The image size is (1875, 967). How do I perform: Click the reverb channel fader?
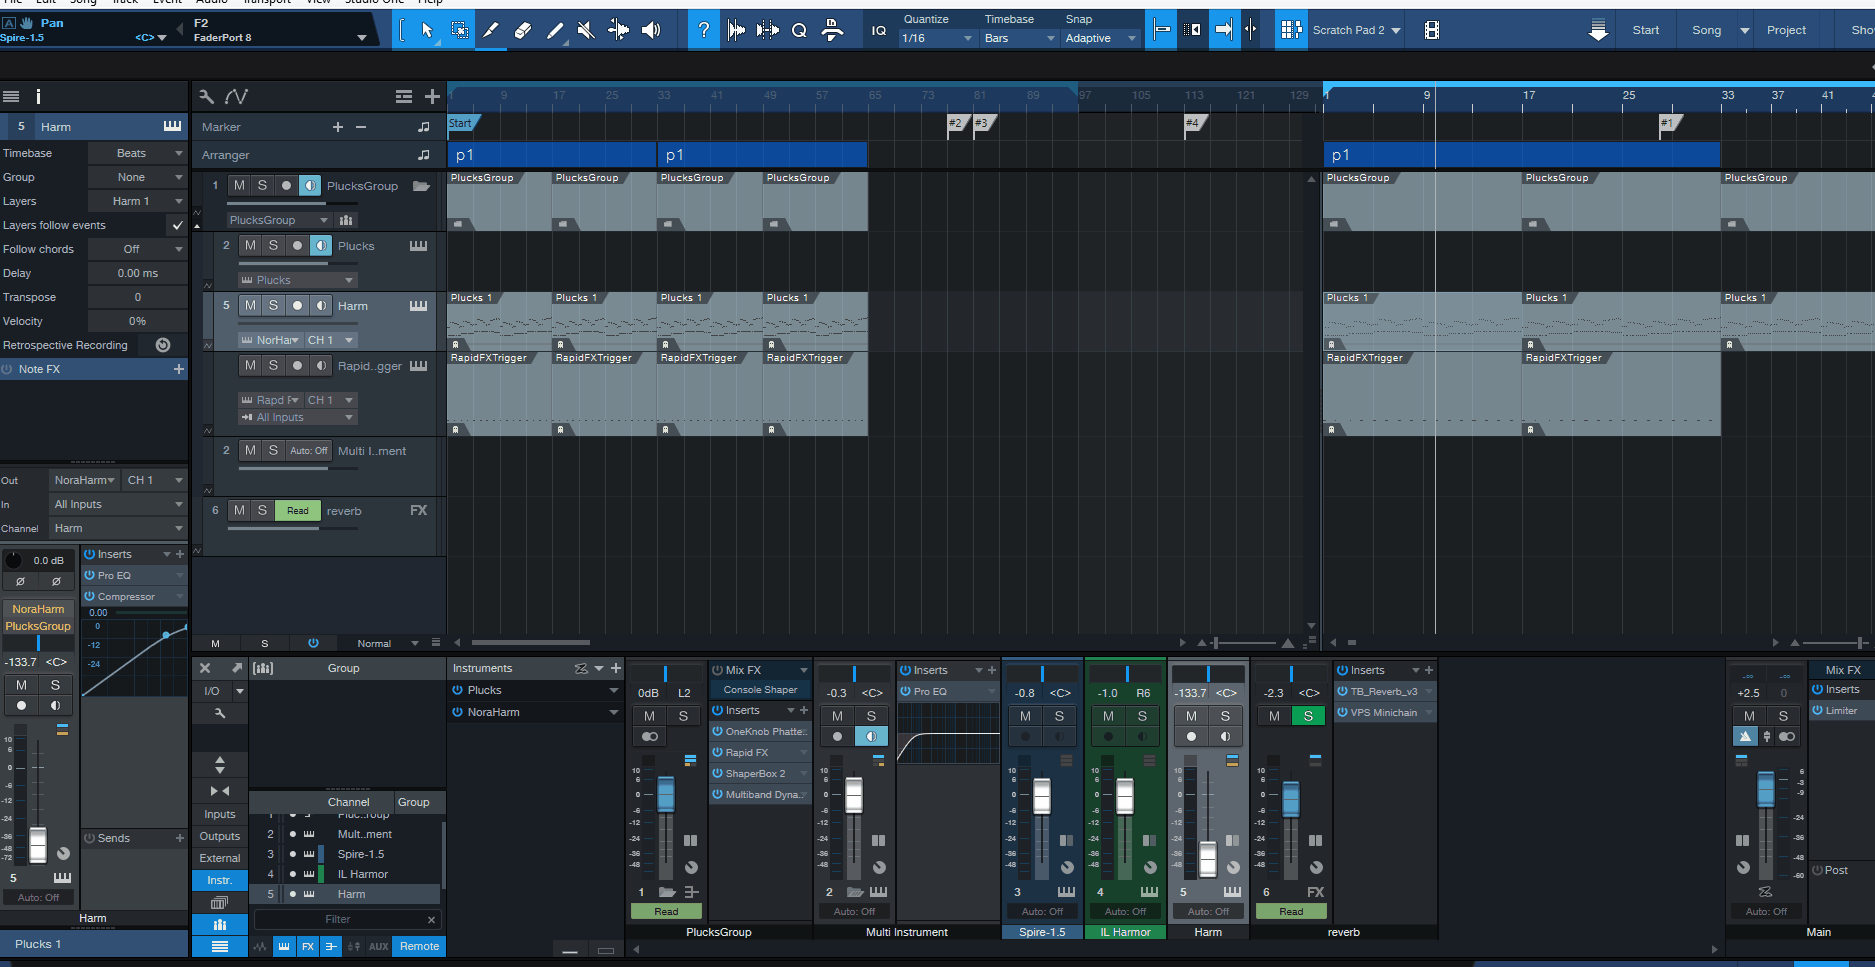(x=1291, y=798)
